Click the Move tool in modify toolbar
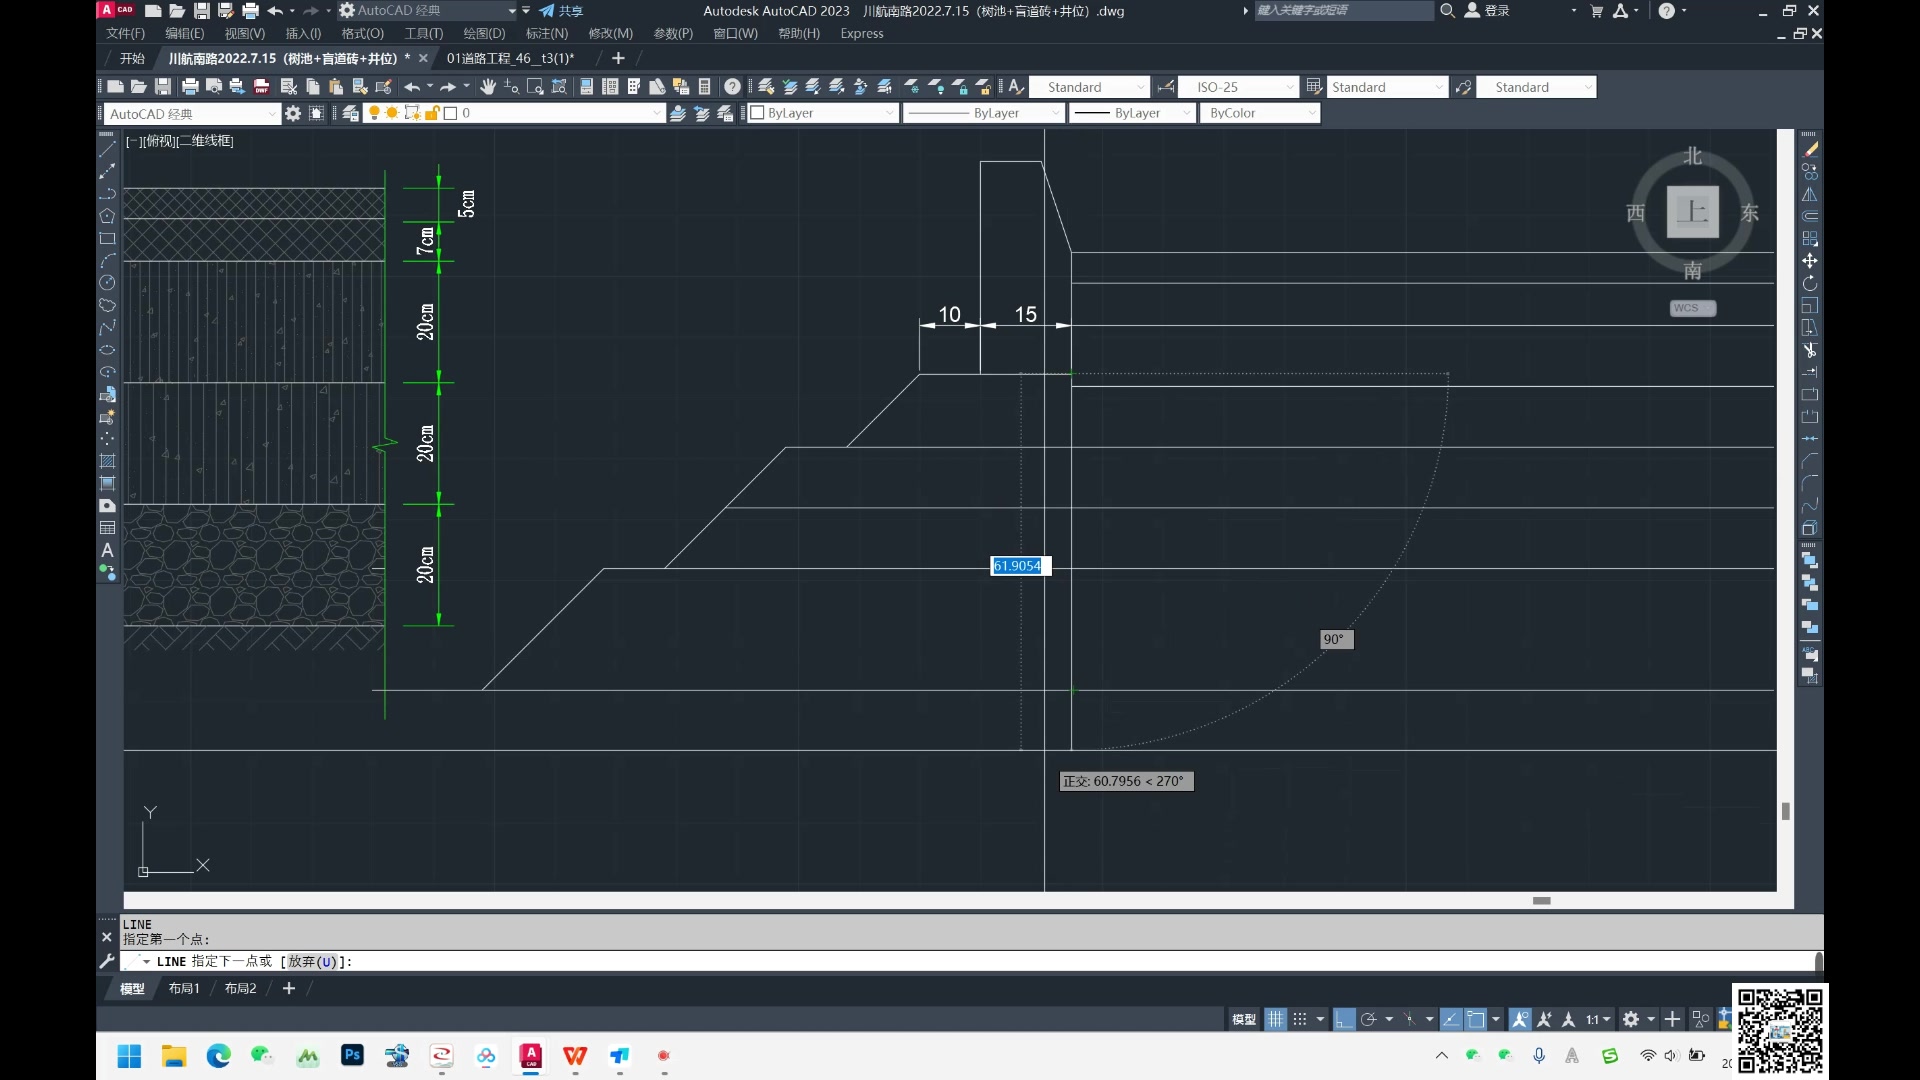Image resolution: width=1920 pixels, height=1080 pixels. coord(1810,261)
